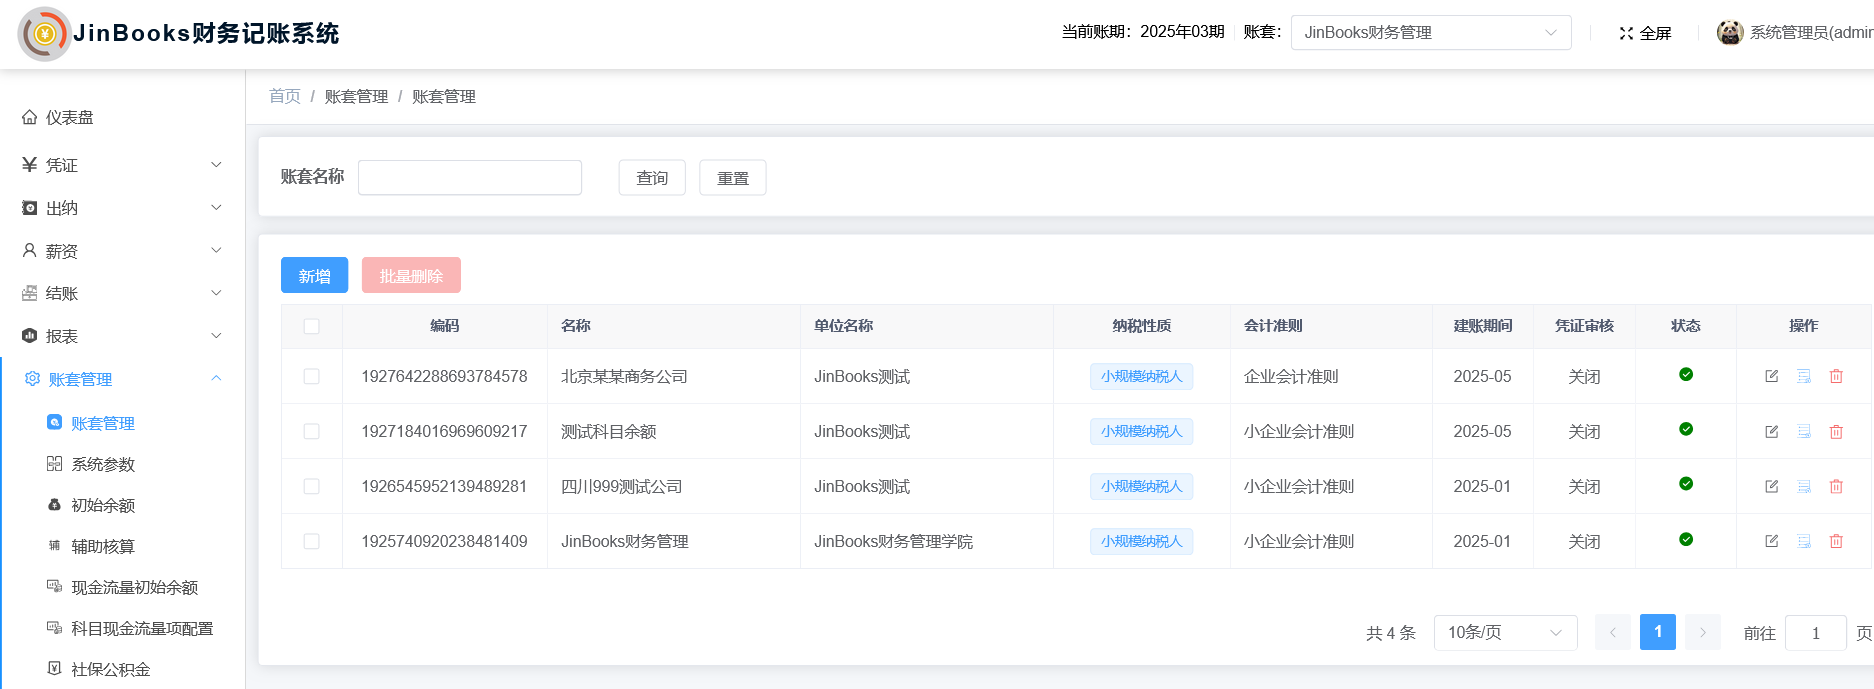Open 系统参数 in the sidebar
This screenshot has width=1874, height=689.
[x=103, y=464]
